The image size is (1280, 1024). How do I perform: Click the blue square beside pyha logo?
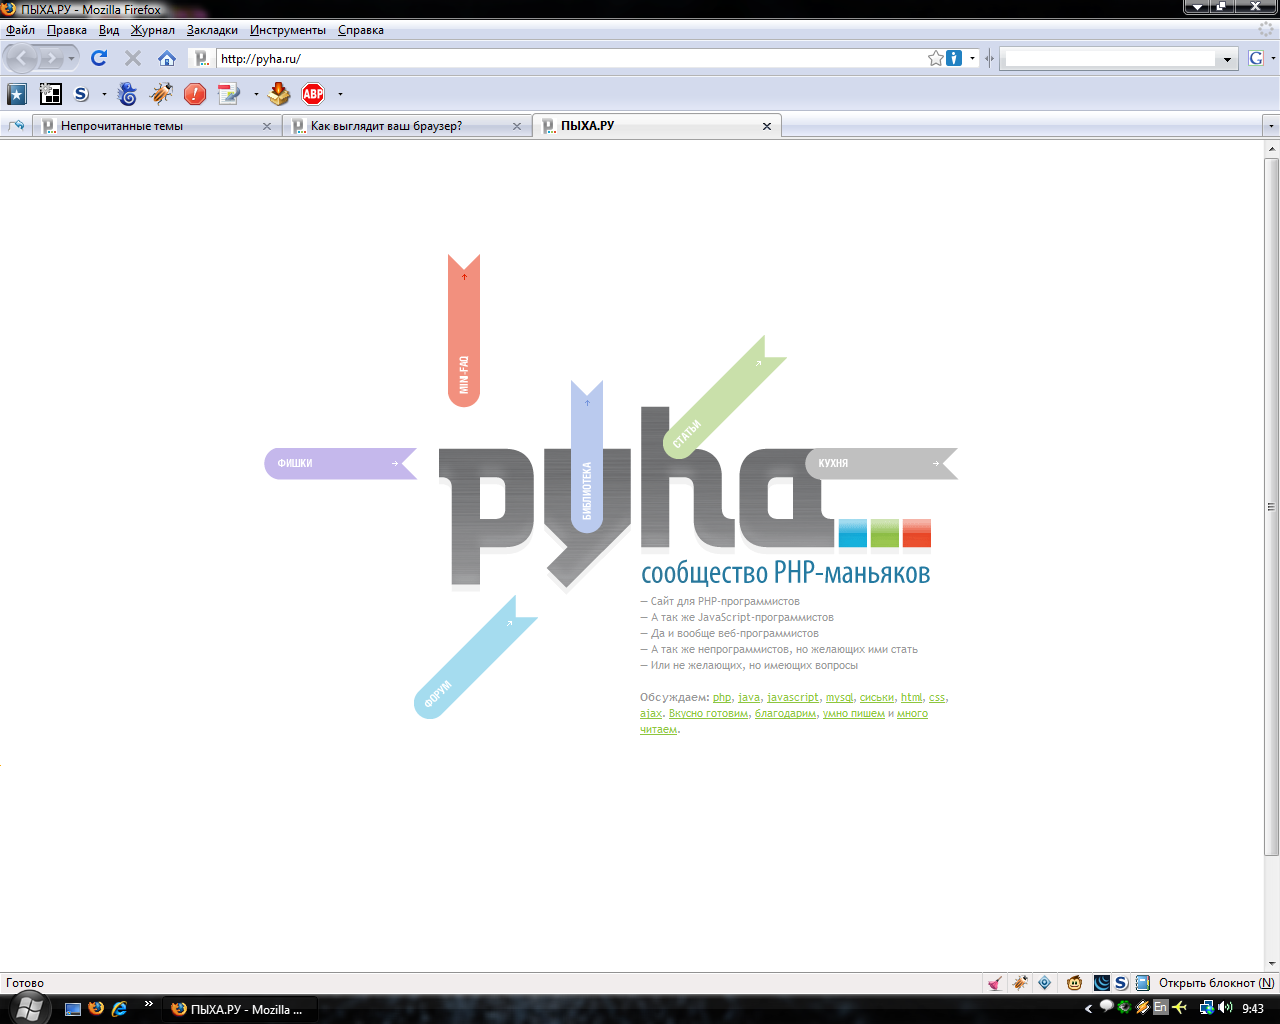(852, 533)
